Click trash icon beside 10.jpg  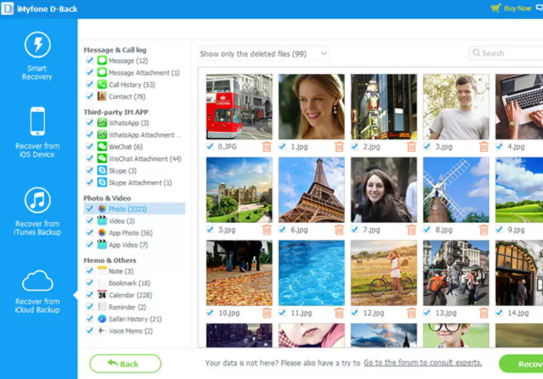pos(267,313)
